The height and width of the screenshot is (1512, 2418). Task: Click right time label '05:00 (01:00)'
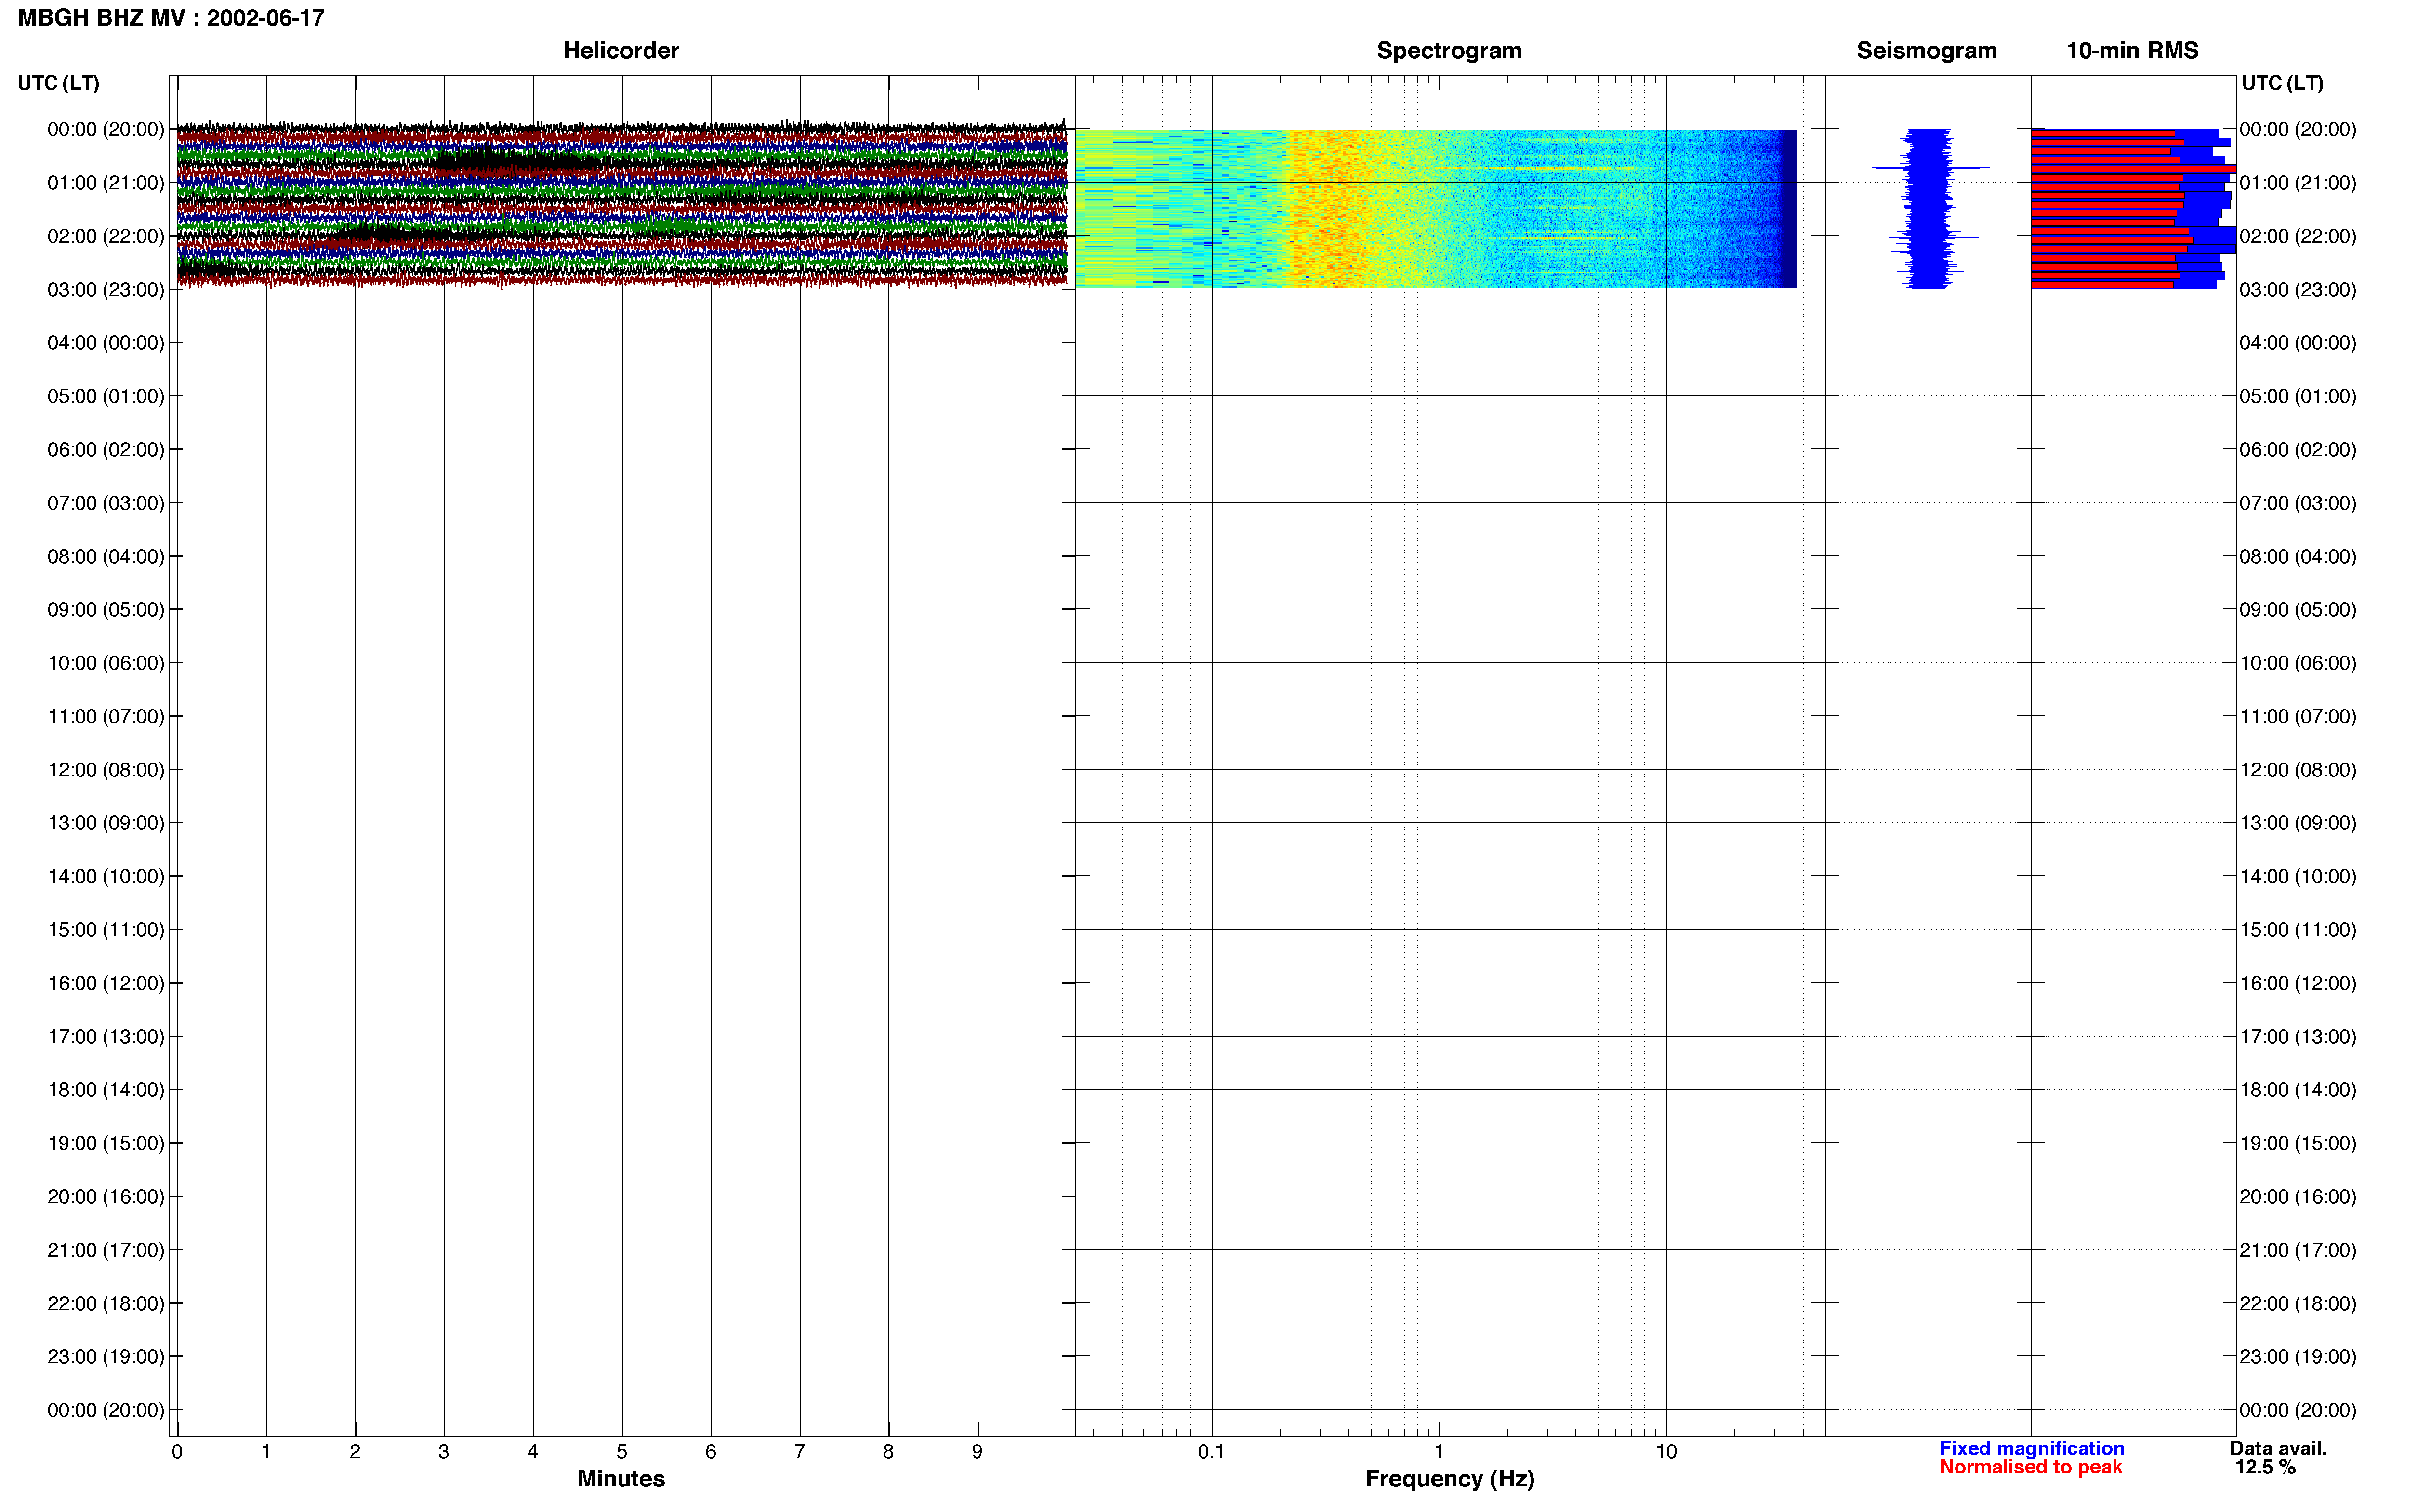coord(2298,396)
